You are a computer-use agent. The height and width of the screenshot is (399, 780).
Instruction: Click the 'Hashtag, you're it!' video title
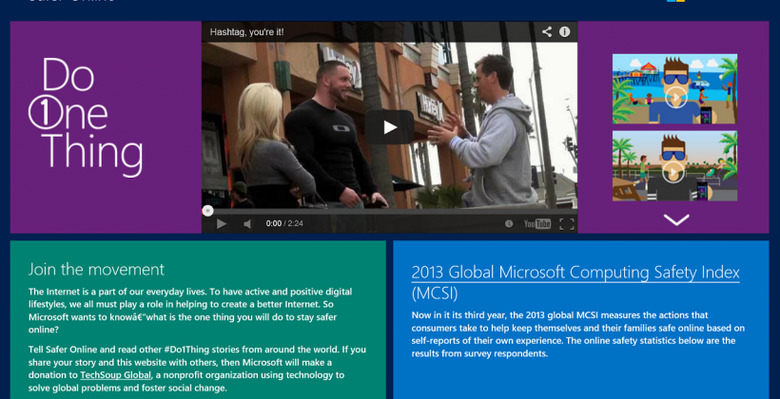(x=247, y=32)
